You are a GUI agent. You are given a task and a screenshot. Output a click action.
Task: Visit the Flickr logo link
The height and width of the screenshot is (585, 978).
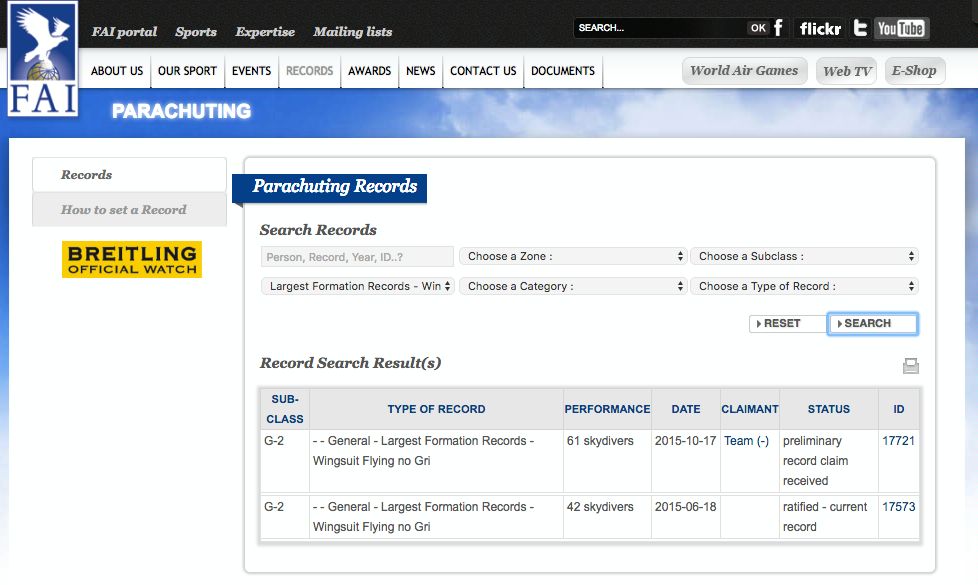point(820,29)
